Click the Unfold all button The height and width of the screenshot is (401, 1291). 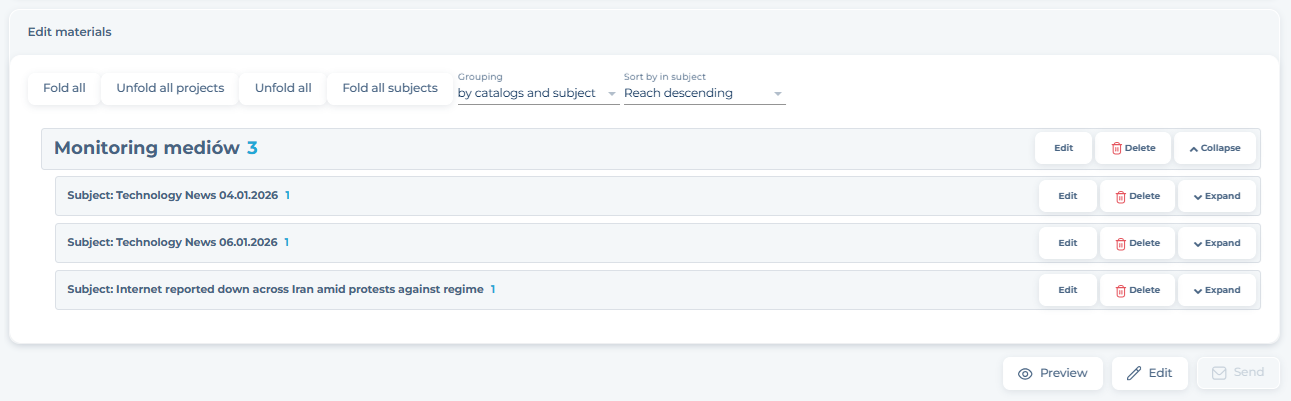coord(283,88)
